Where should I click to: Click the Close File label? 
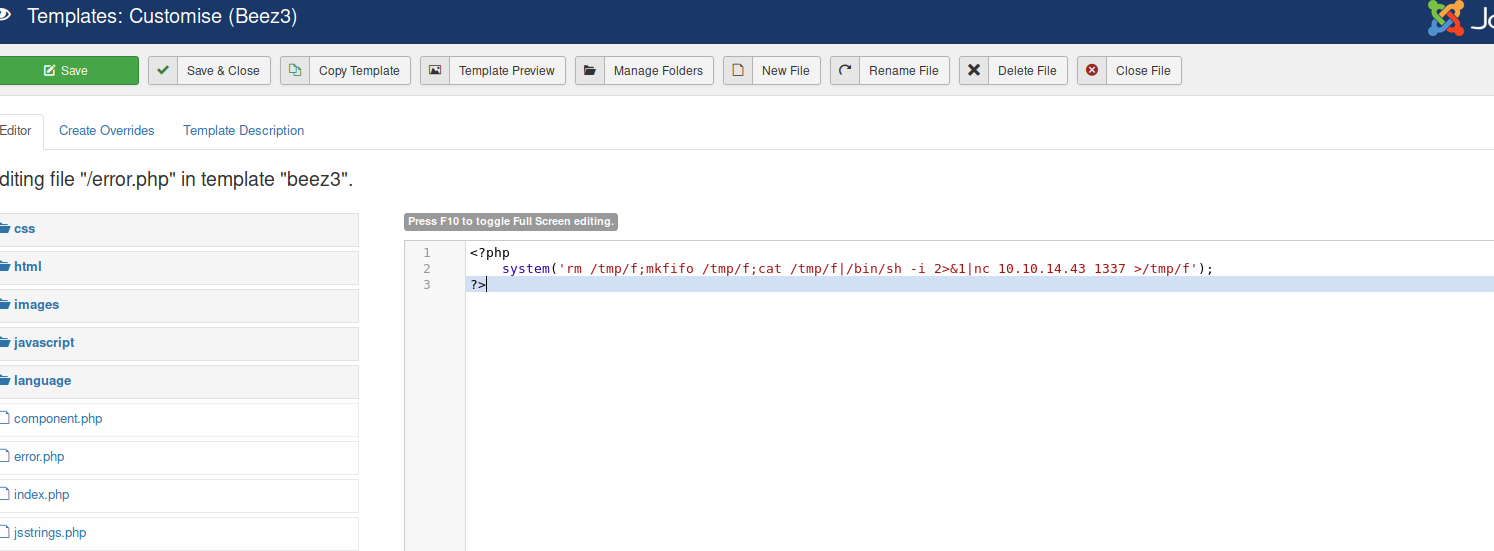[x=1143, y=71]
